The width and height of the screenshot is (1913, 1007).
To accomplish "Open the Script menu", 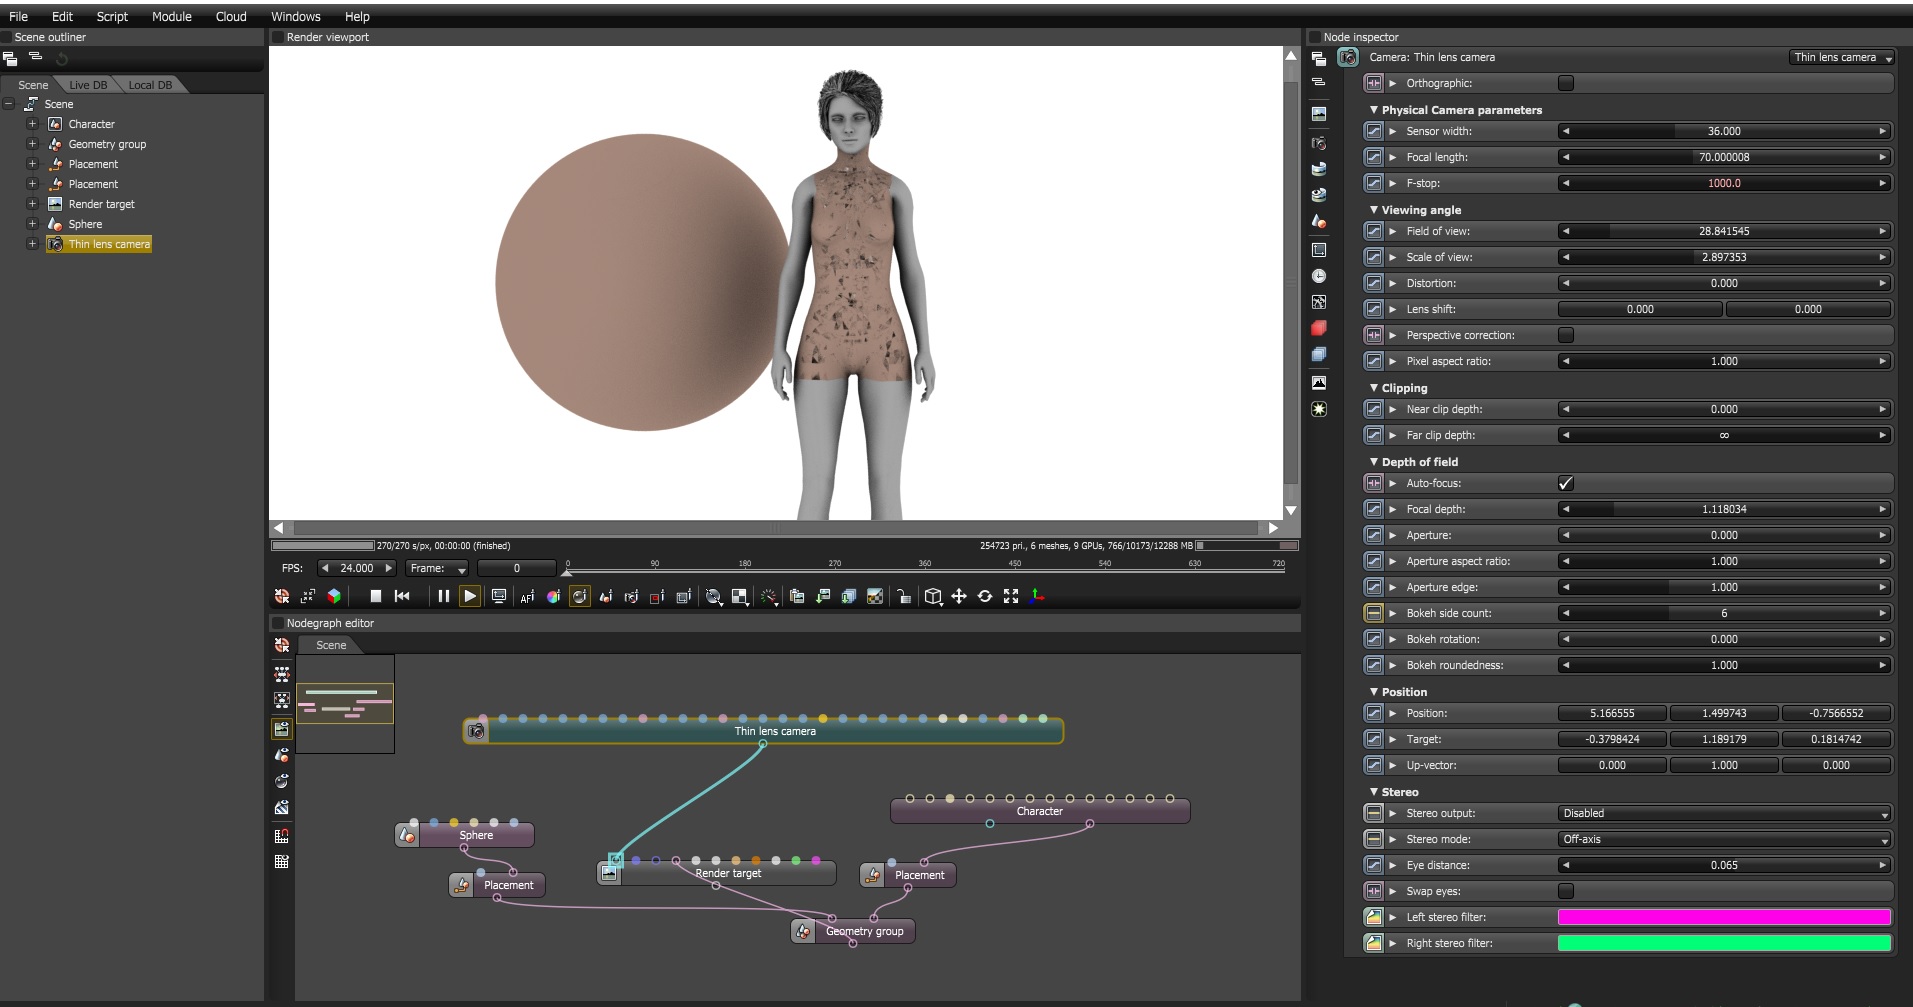I will [112, 16].
